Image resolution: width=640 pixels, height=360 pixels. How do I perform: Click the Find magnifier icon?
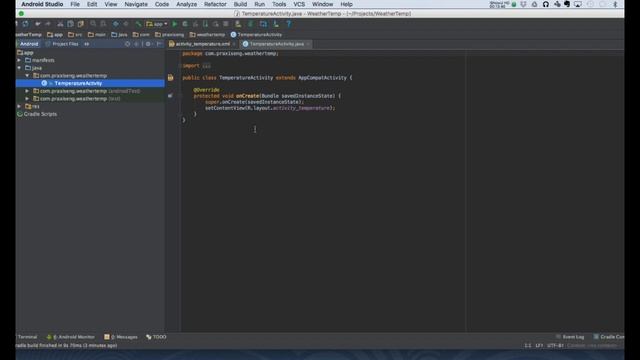(93, 24)
